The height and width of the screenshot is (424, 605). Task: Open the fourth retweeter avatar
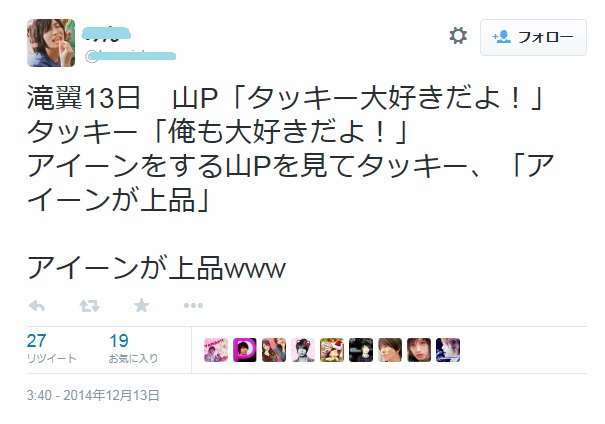coord(303,350)
